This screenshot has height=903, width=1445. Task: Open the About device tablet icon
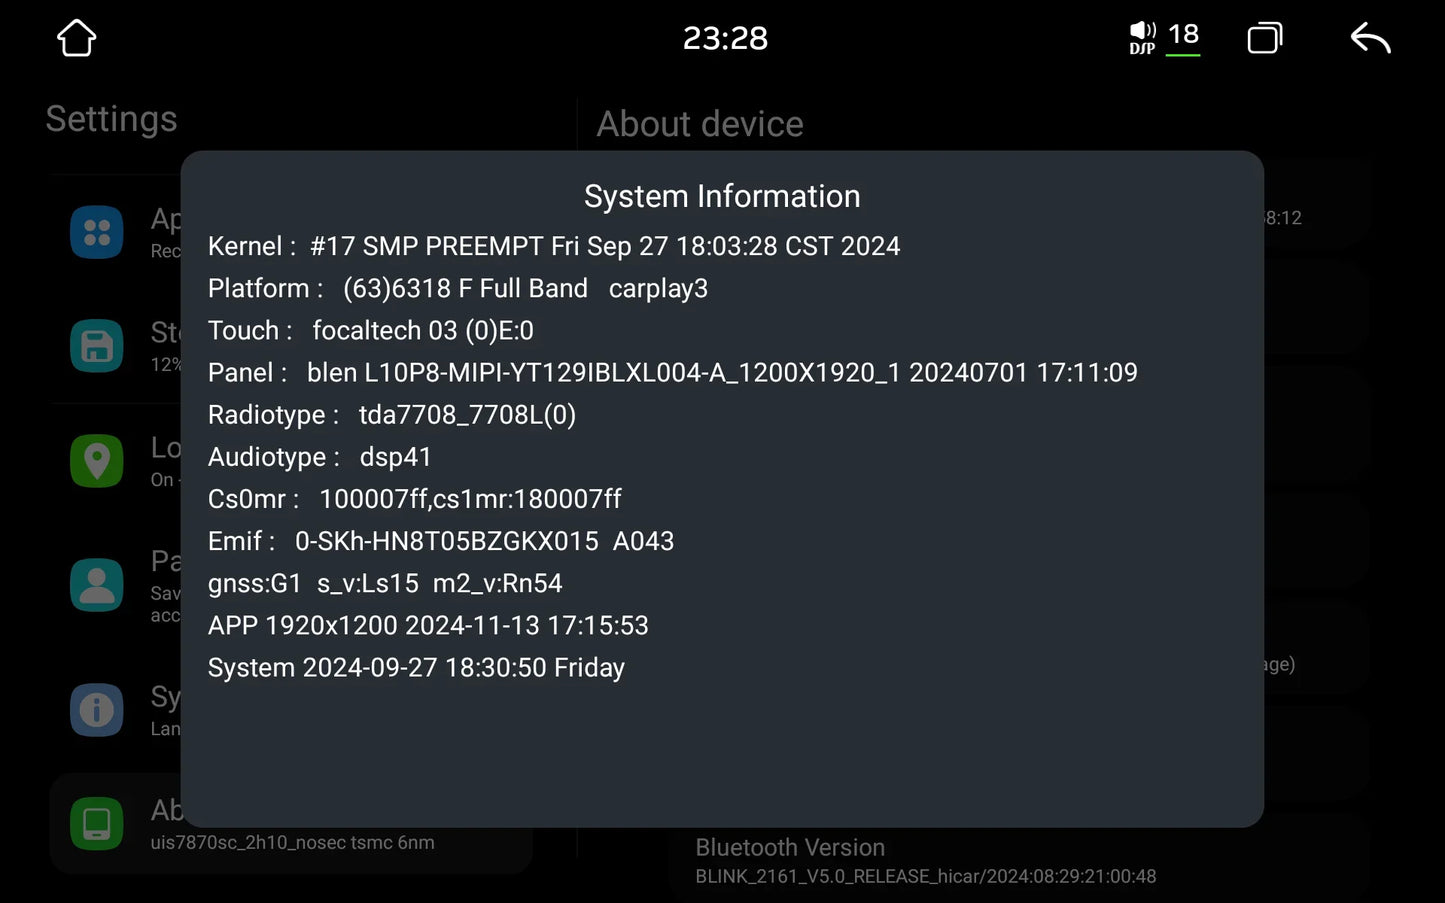pyautogui.click(x=97, y=823)
